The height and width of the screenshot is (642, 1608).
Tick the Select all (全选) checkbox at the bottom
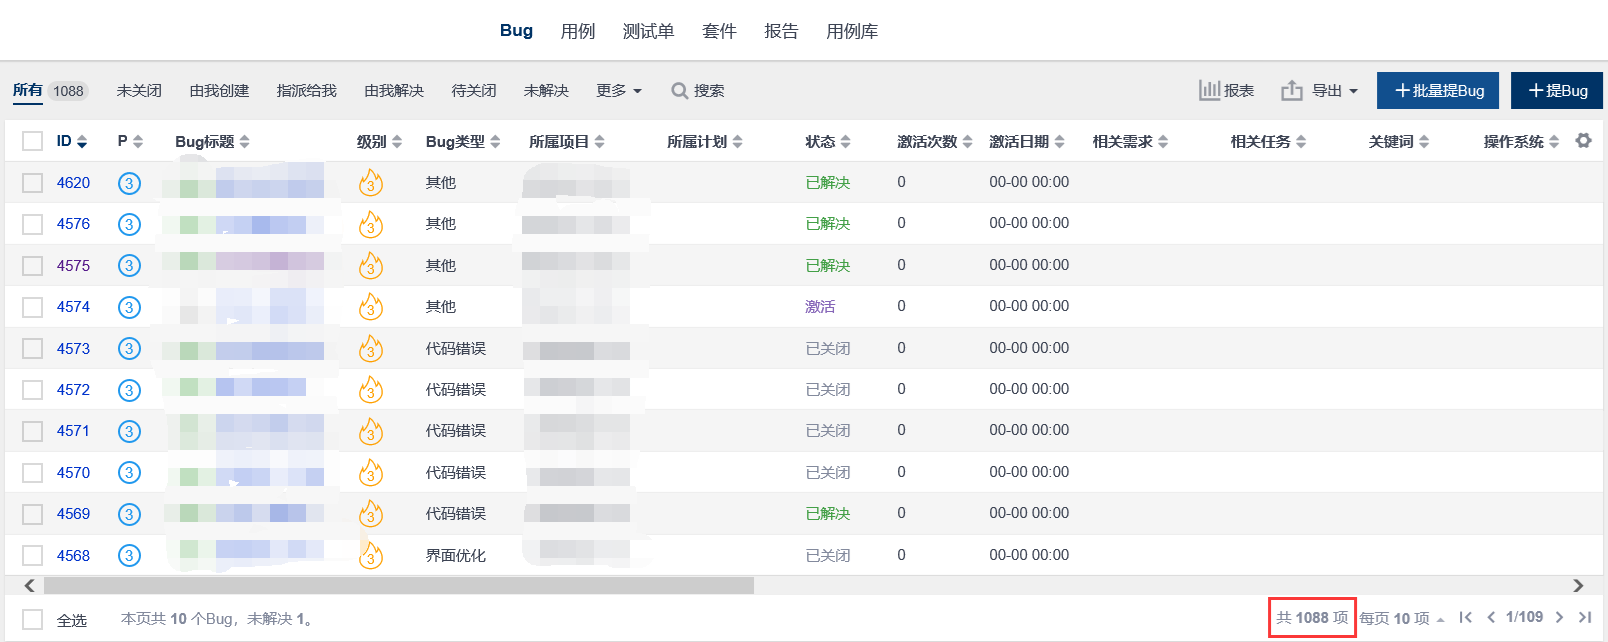point(33,620)
